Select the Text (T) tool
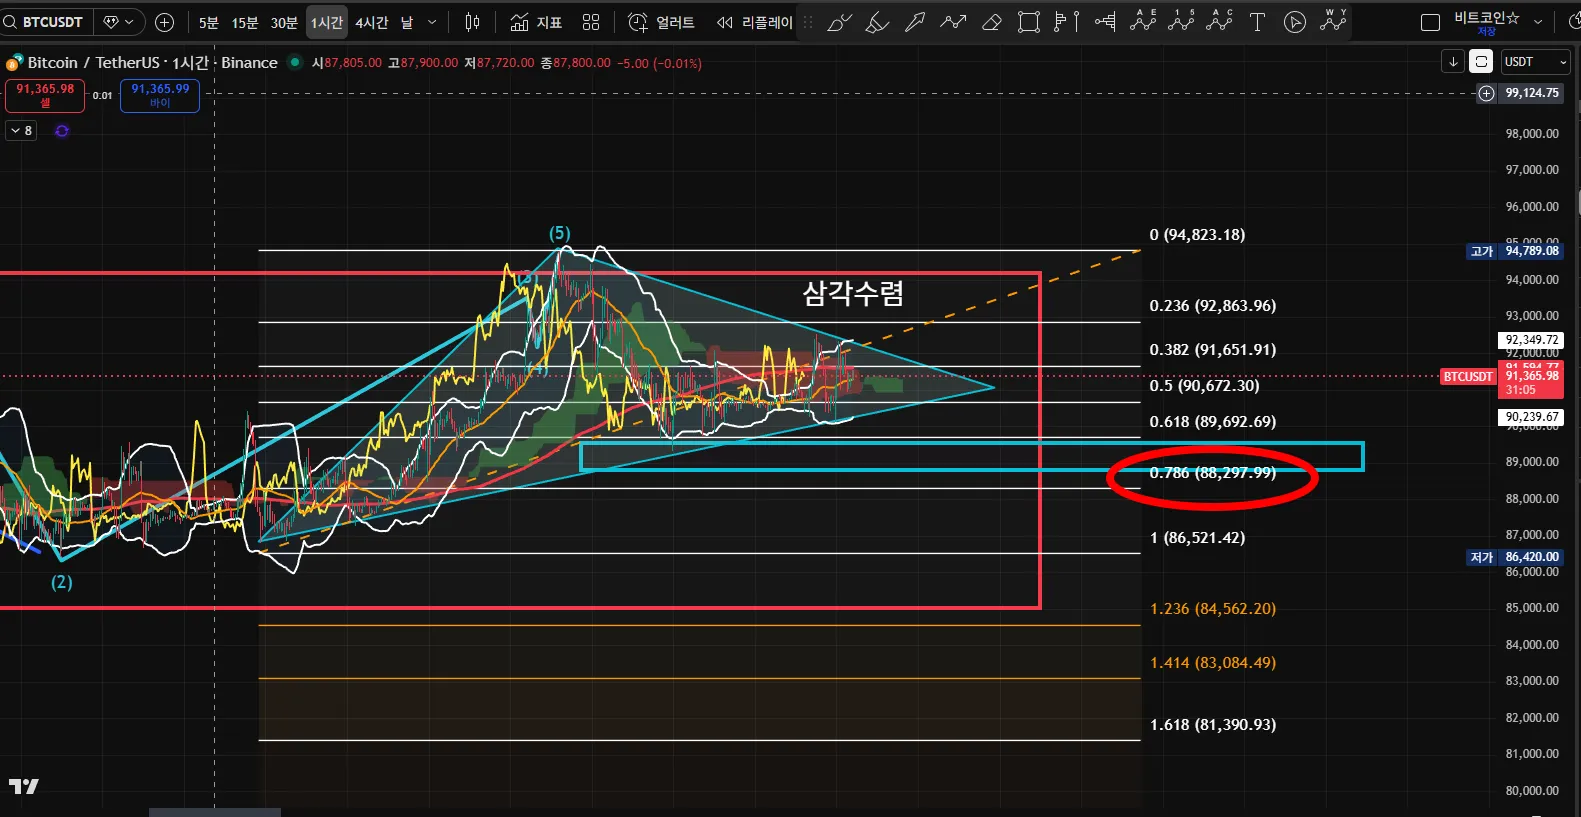Screen dimensions: 1581x817 click(1257, 22)
